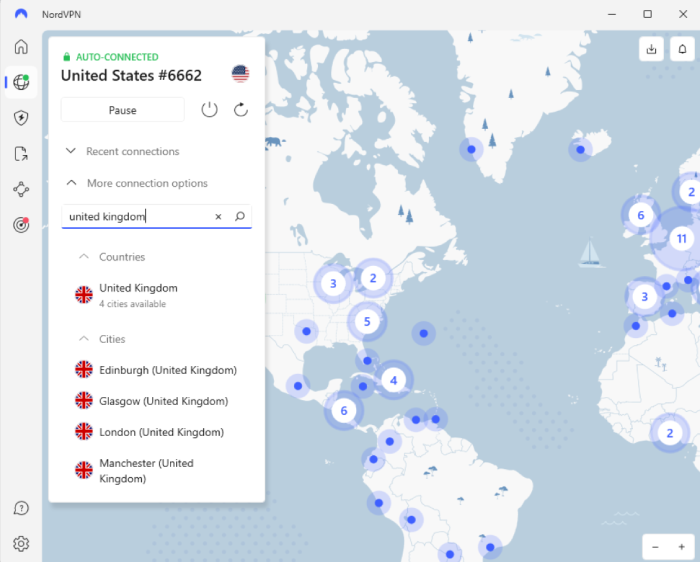Select the VPN globe icon in sidebar
Image resolution: width=700 pixels, height=562 pixels.
tap(21, 82)
